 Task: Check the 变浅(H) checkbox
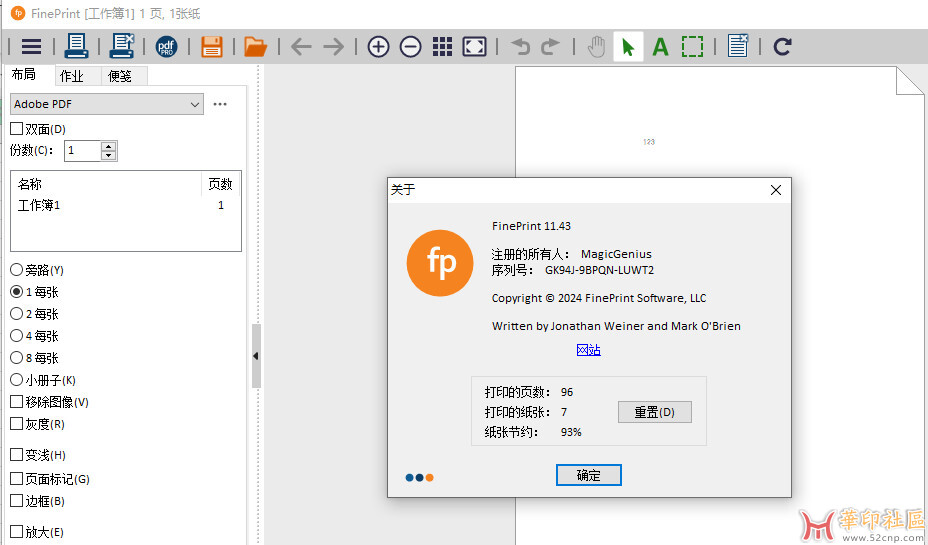(x=17, y=454)
